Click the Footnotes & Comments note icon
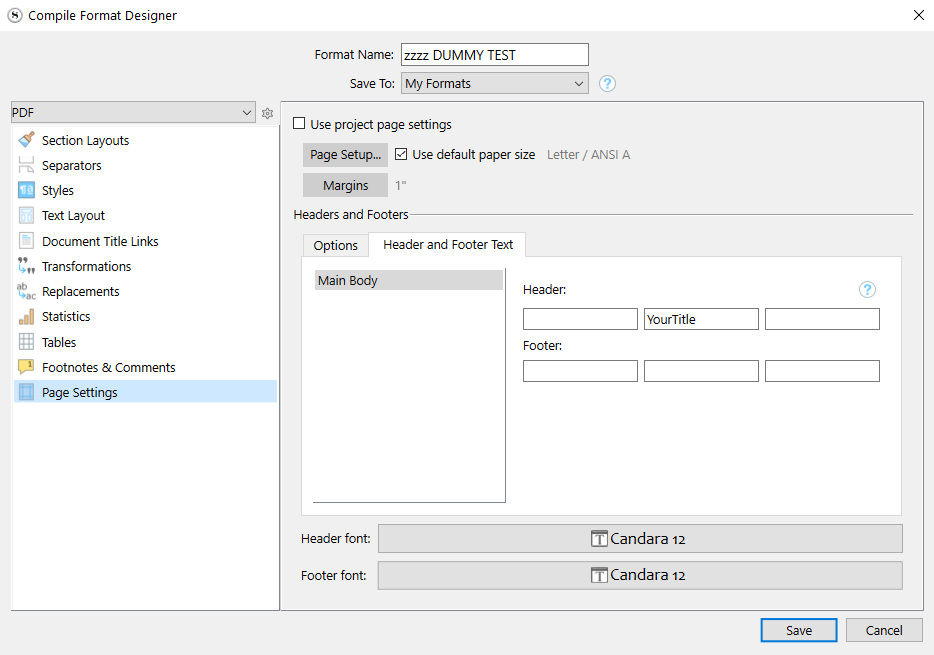934x655 pixels. (26, 367)
